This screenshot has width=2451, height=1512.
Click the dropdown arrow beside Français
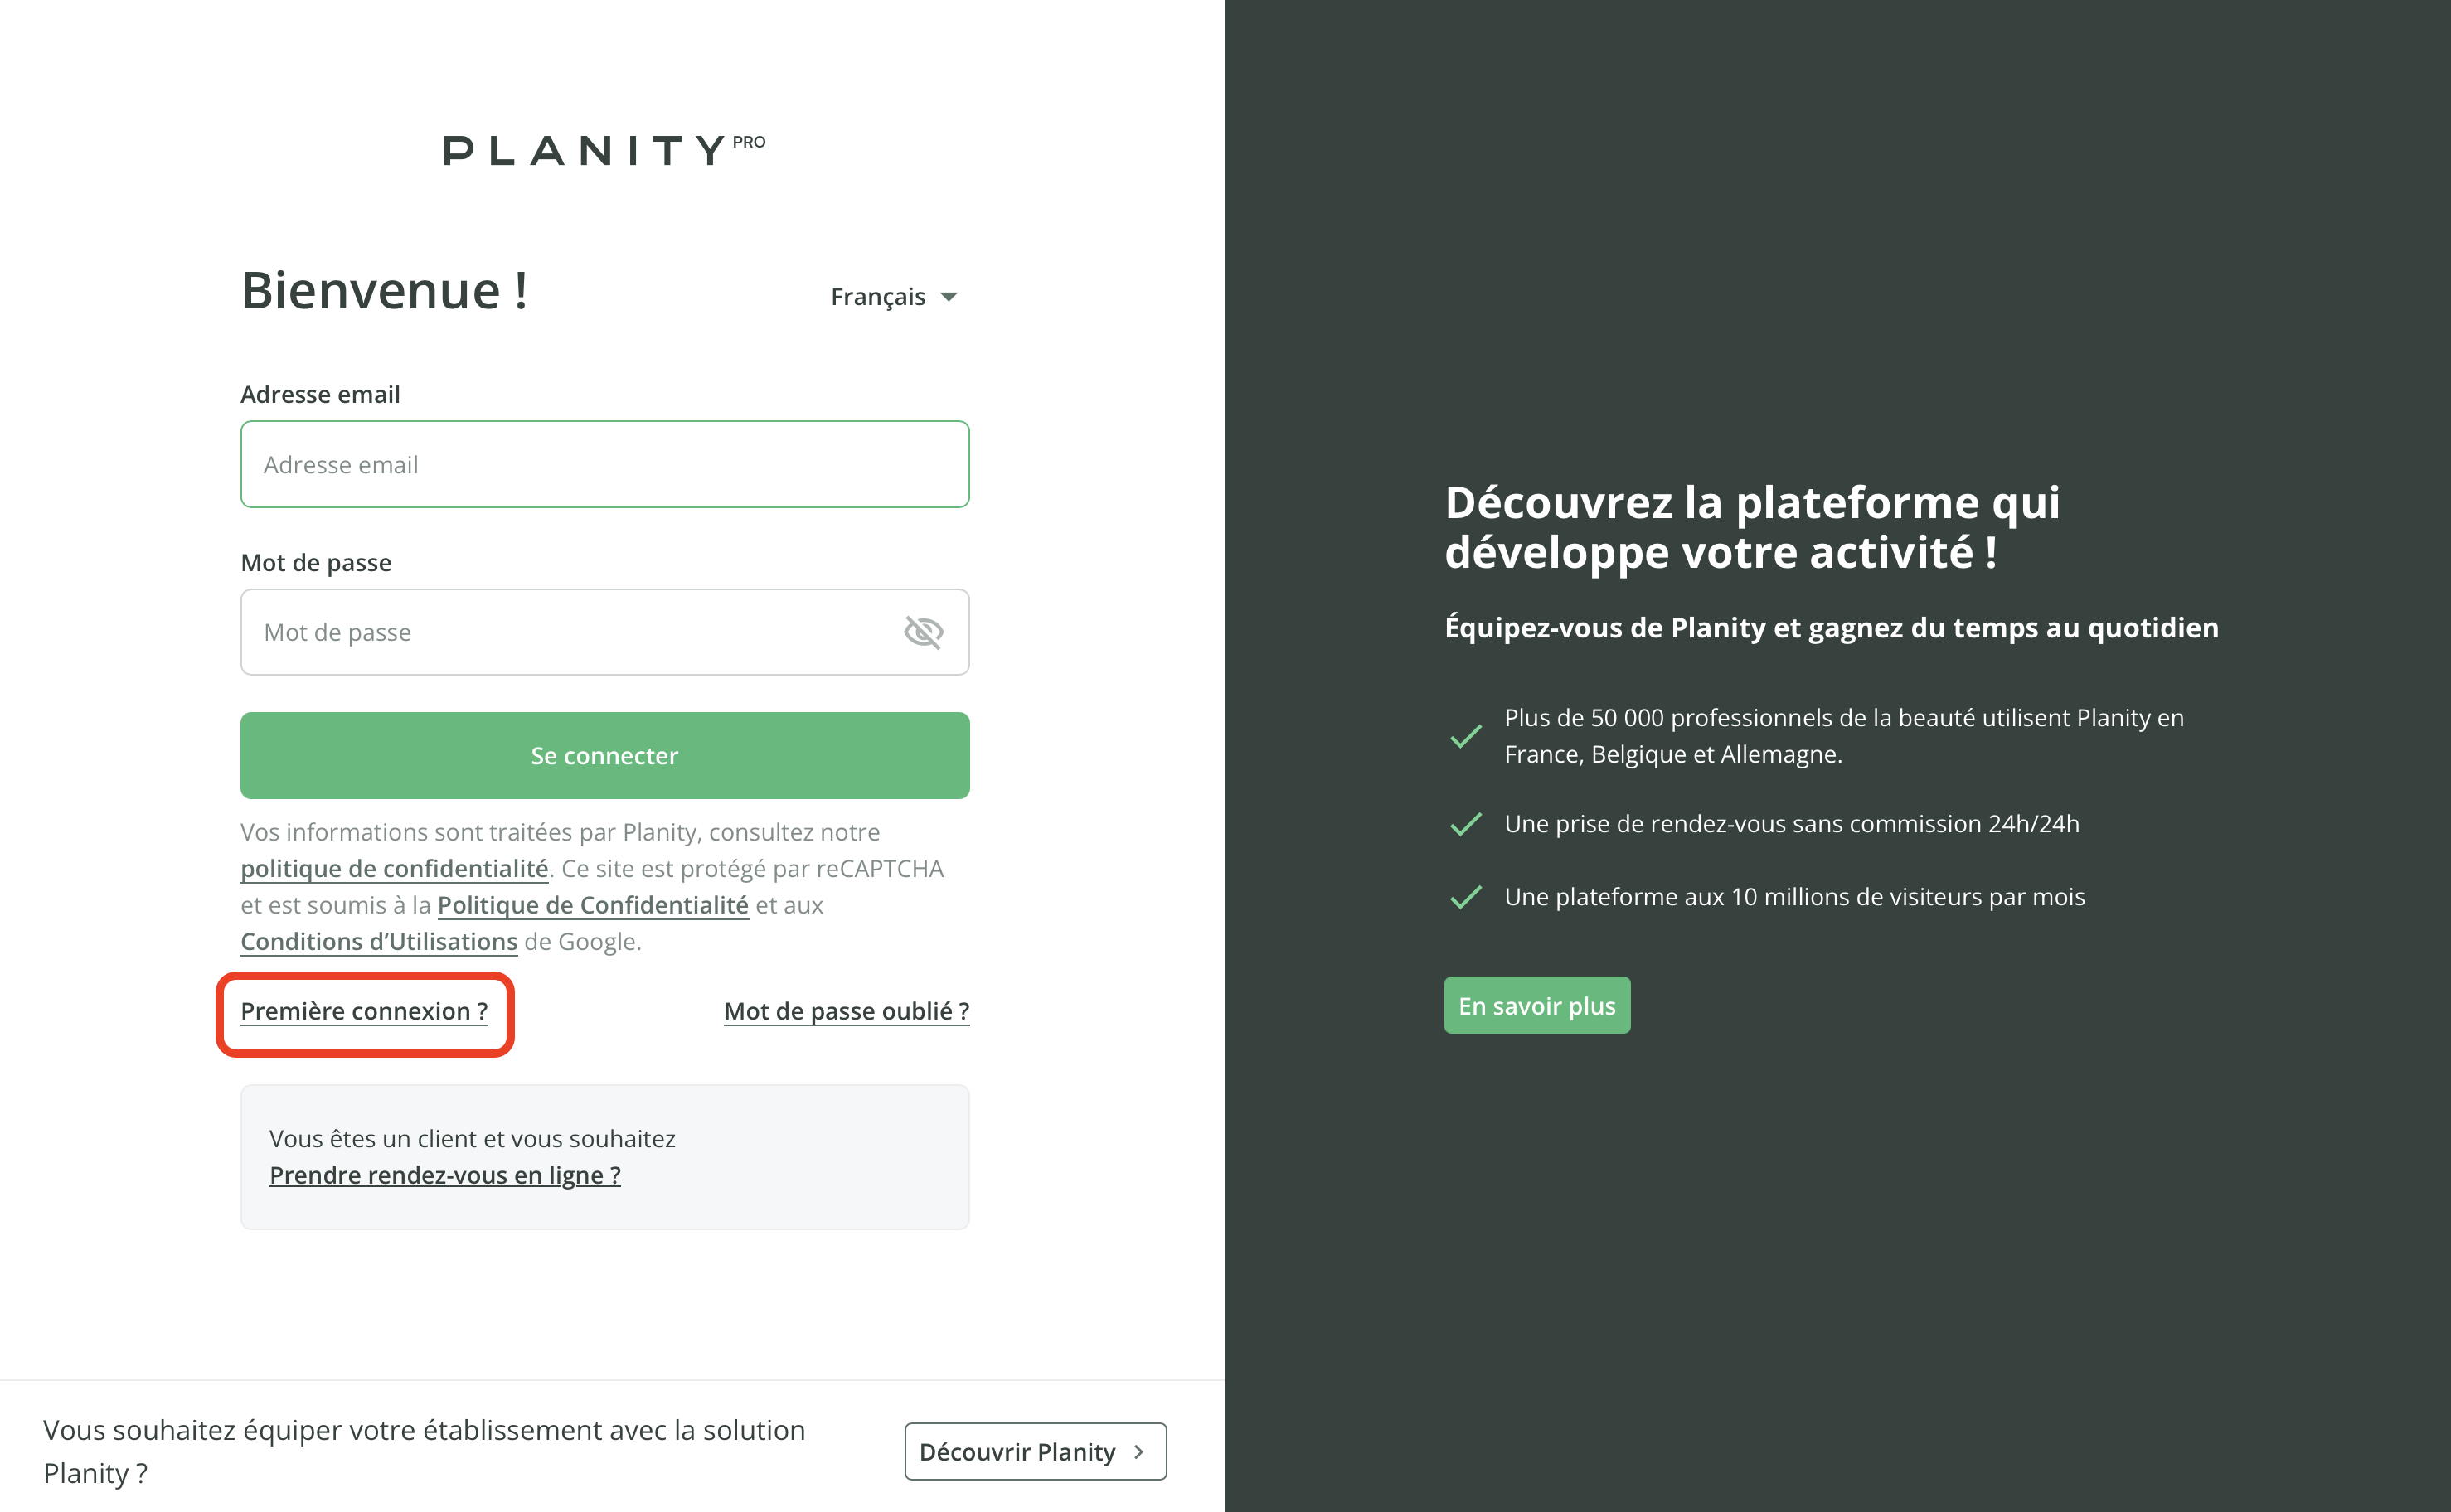949,297
